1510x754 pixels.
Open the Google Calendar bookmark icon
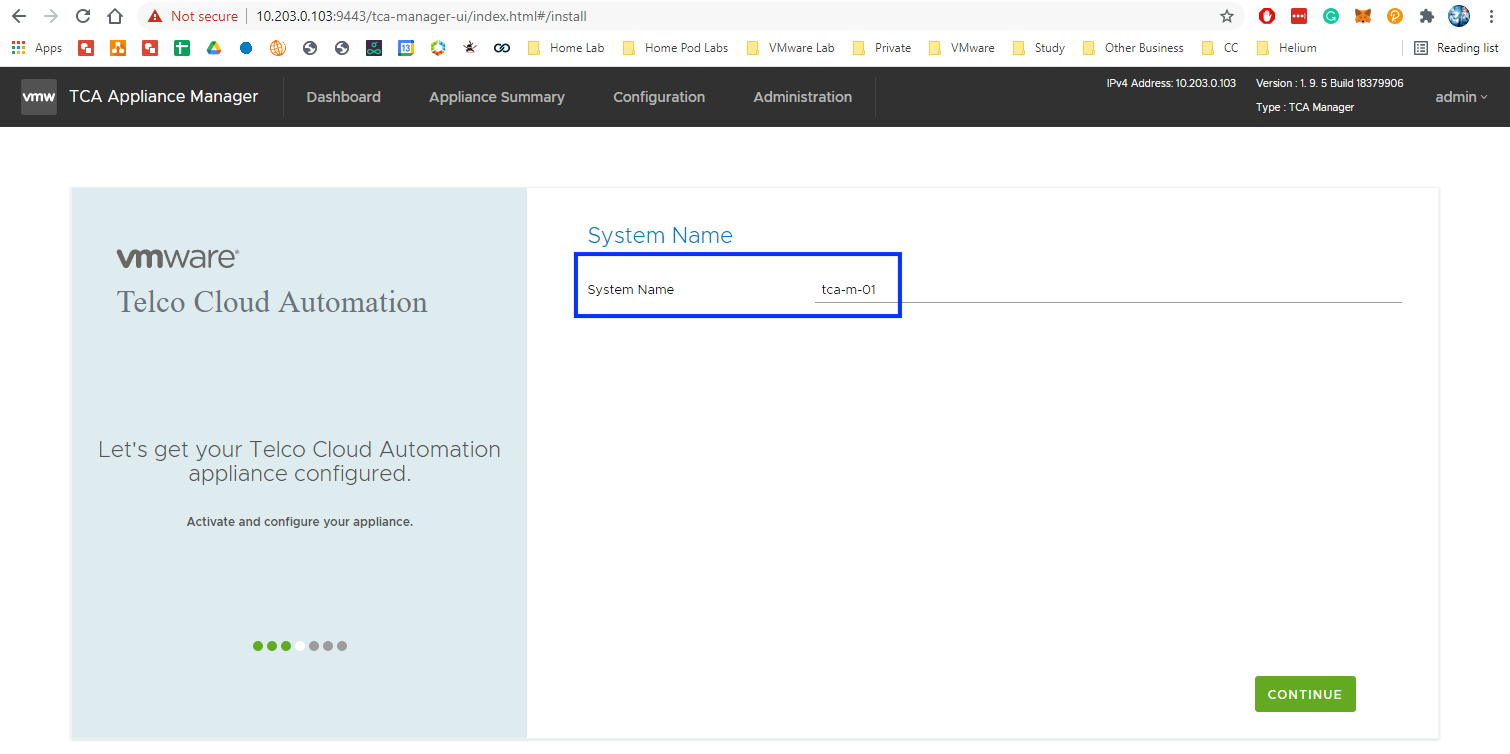point(405,48)
